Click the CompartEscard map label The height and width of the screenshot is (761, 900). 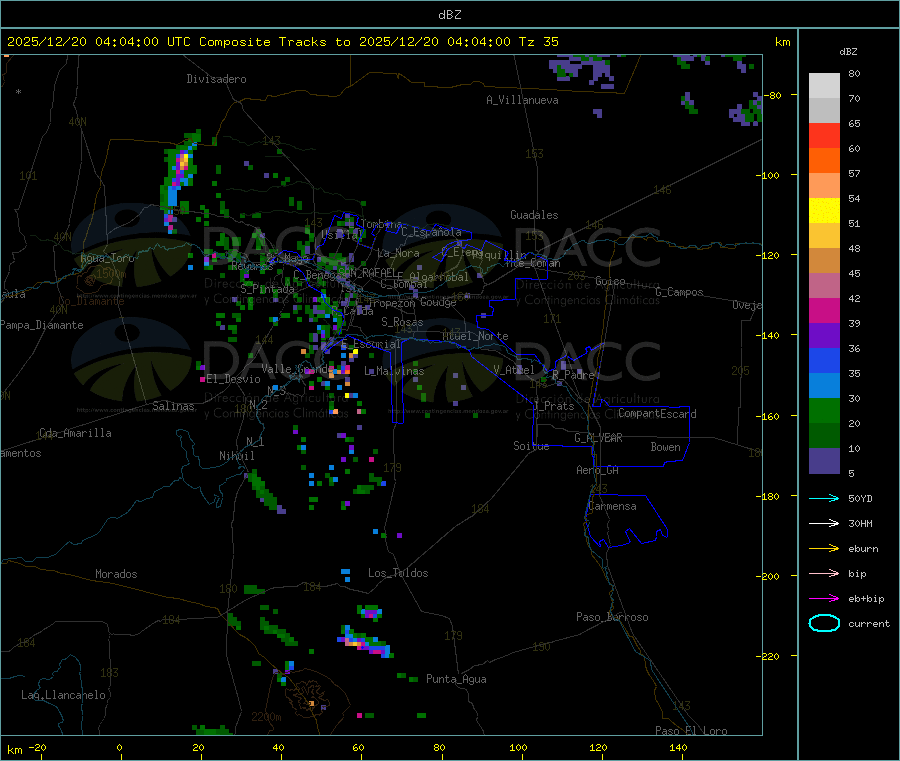point(657,414)
